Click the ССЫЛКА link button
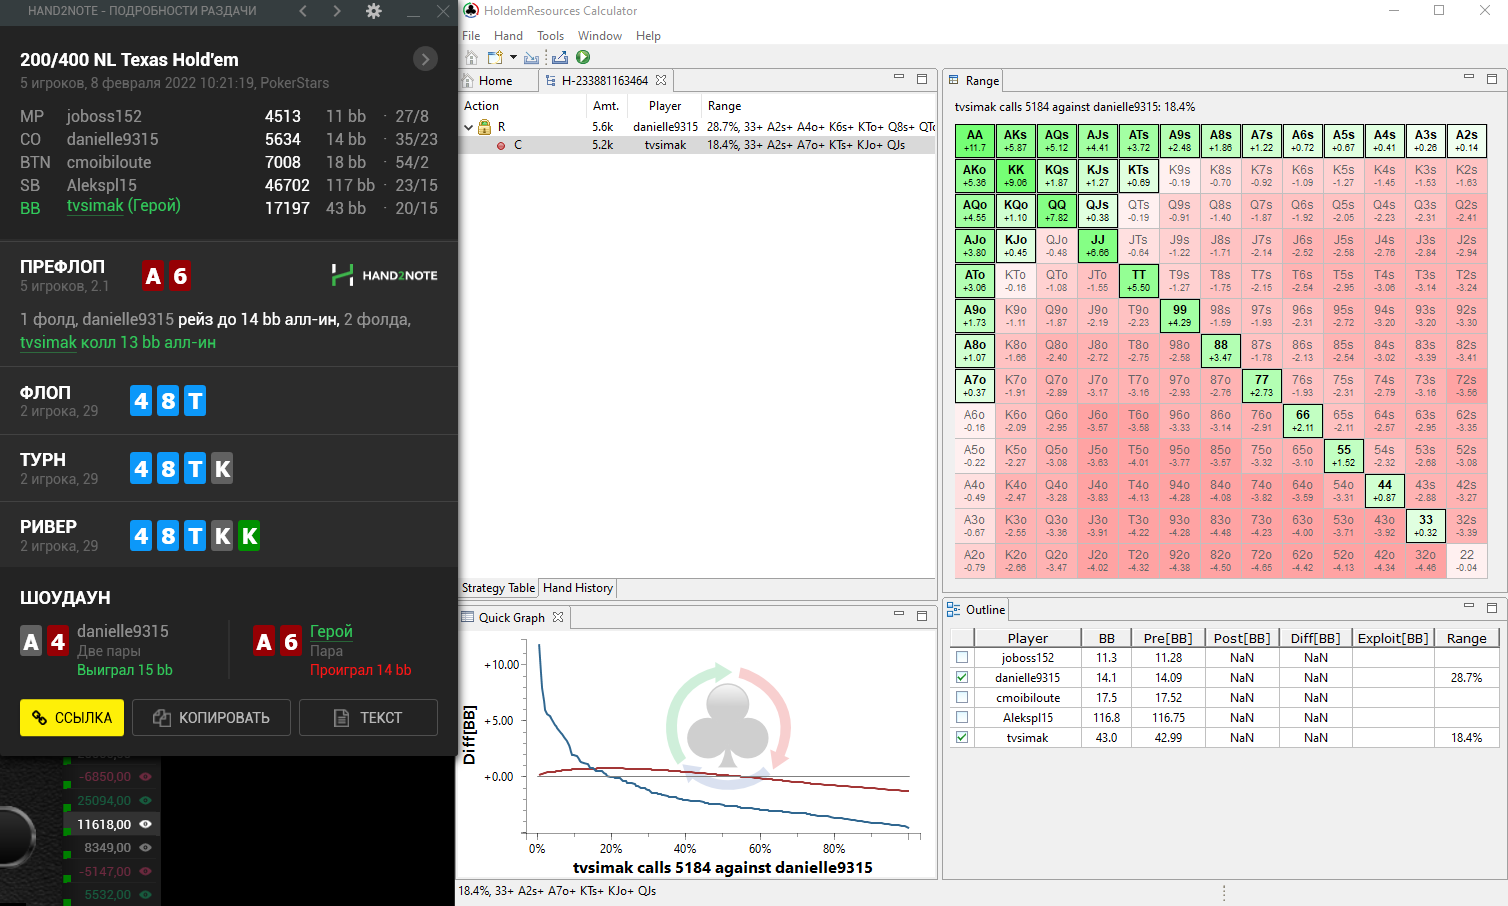Screen dimensions: 1508x906 (72, 718)
